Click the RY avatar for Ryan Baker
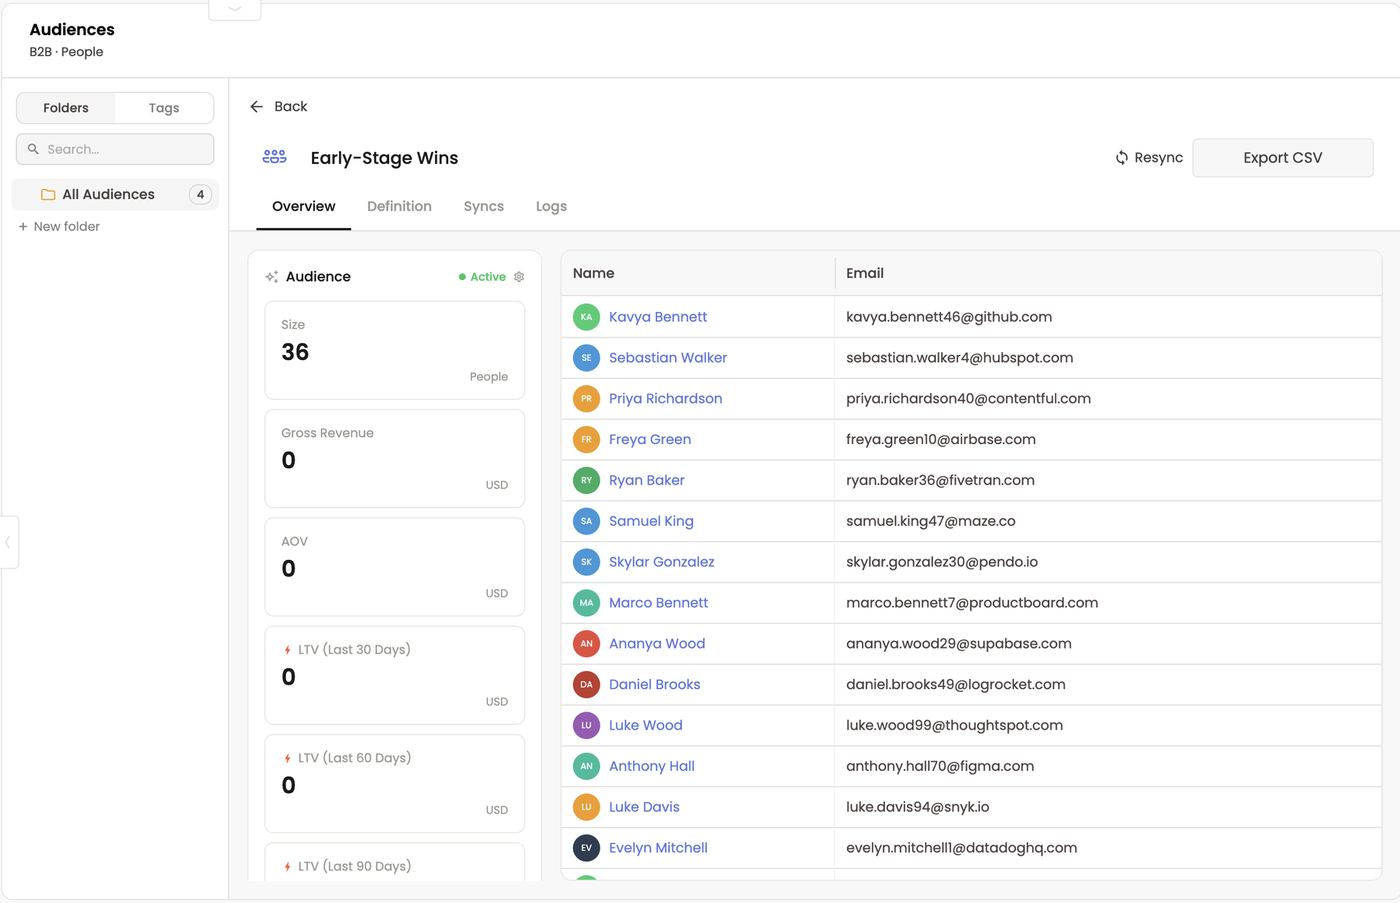 tap(586, 481)
